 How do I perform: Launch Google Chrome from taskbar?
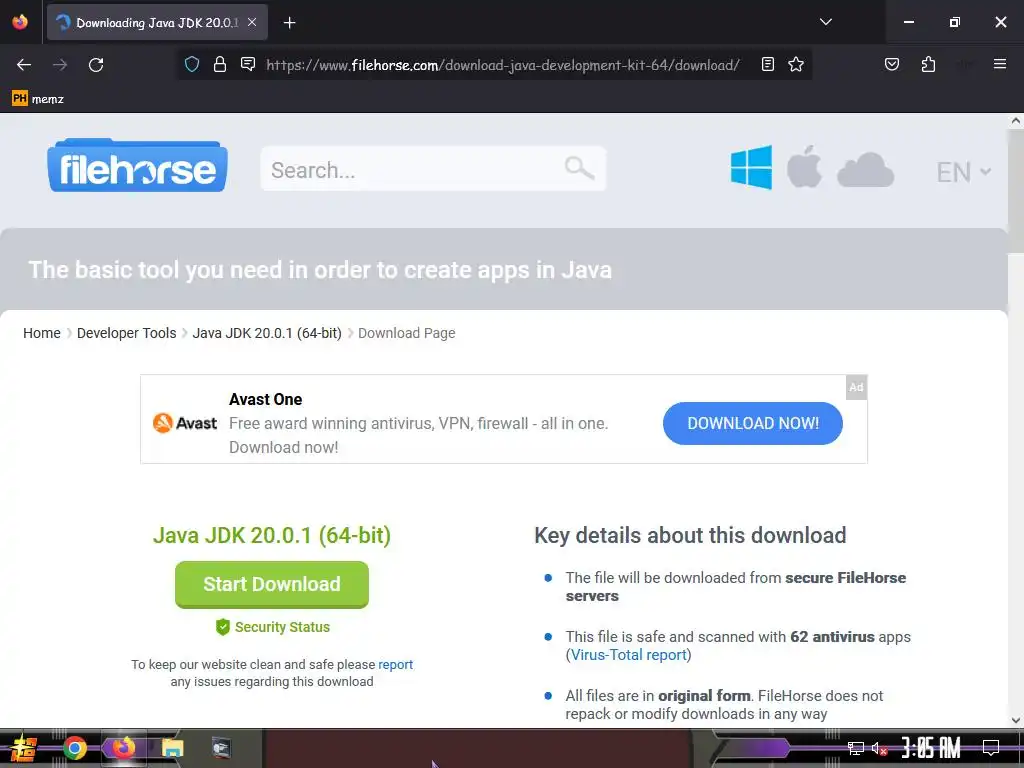click(x=75, y=748)
